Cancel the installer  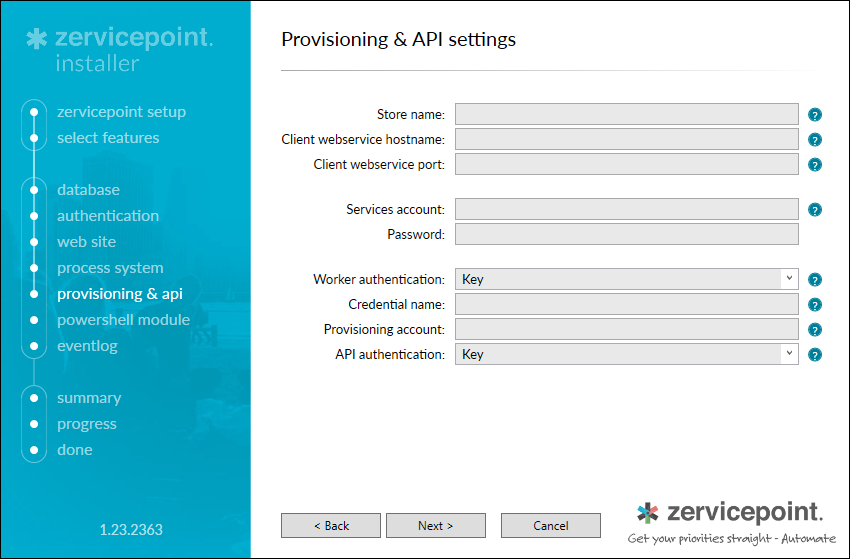point(551,526)
